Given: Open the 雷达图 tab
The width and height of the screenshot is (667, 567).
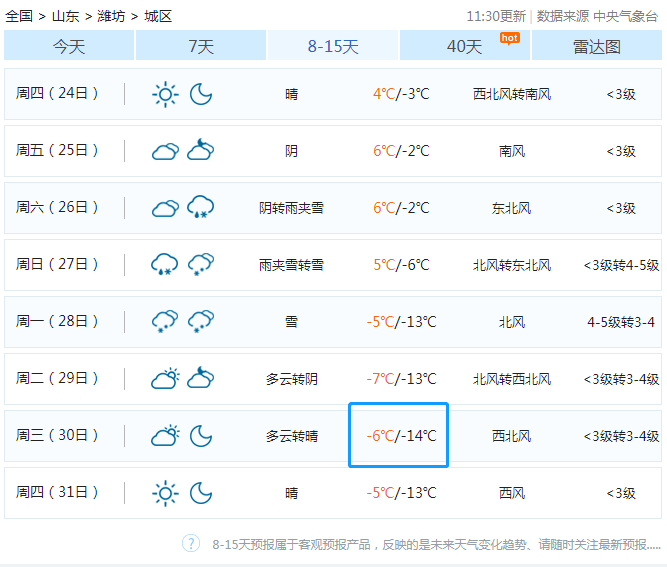Looking at the screenshot, I should 597,46.
